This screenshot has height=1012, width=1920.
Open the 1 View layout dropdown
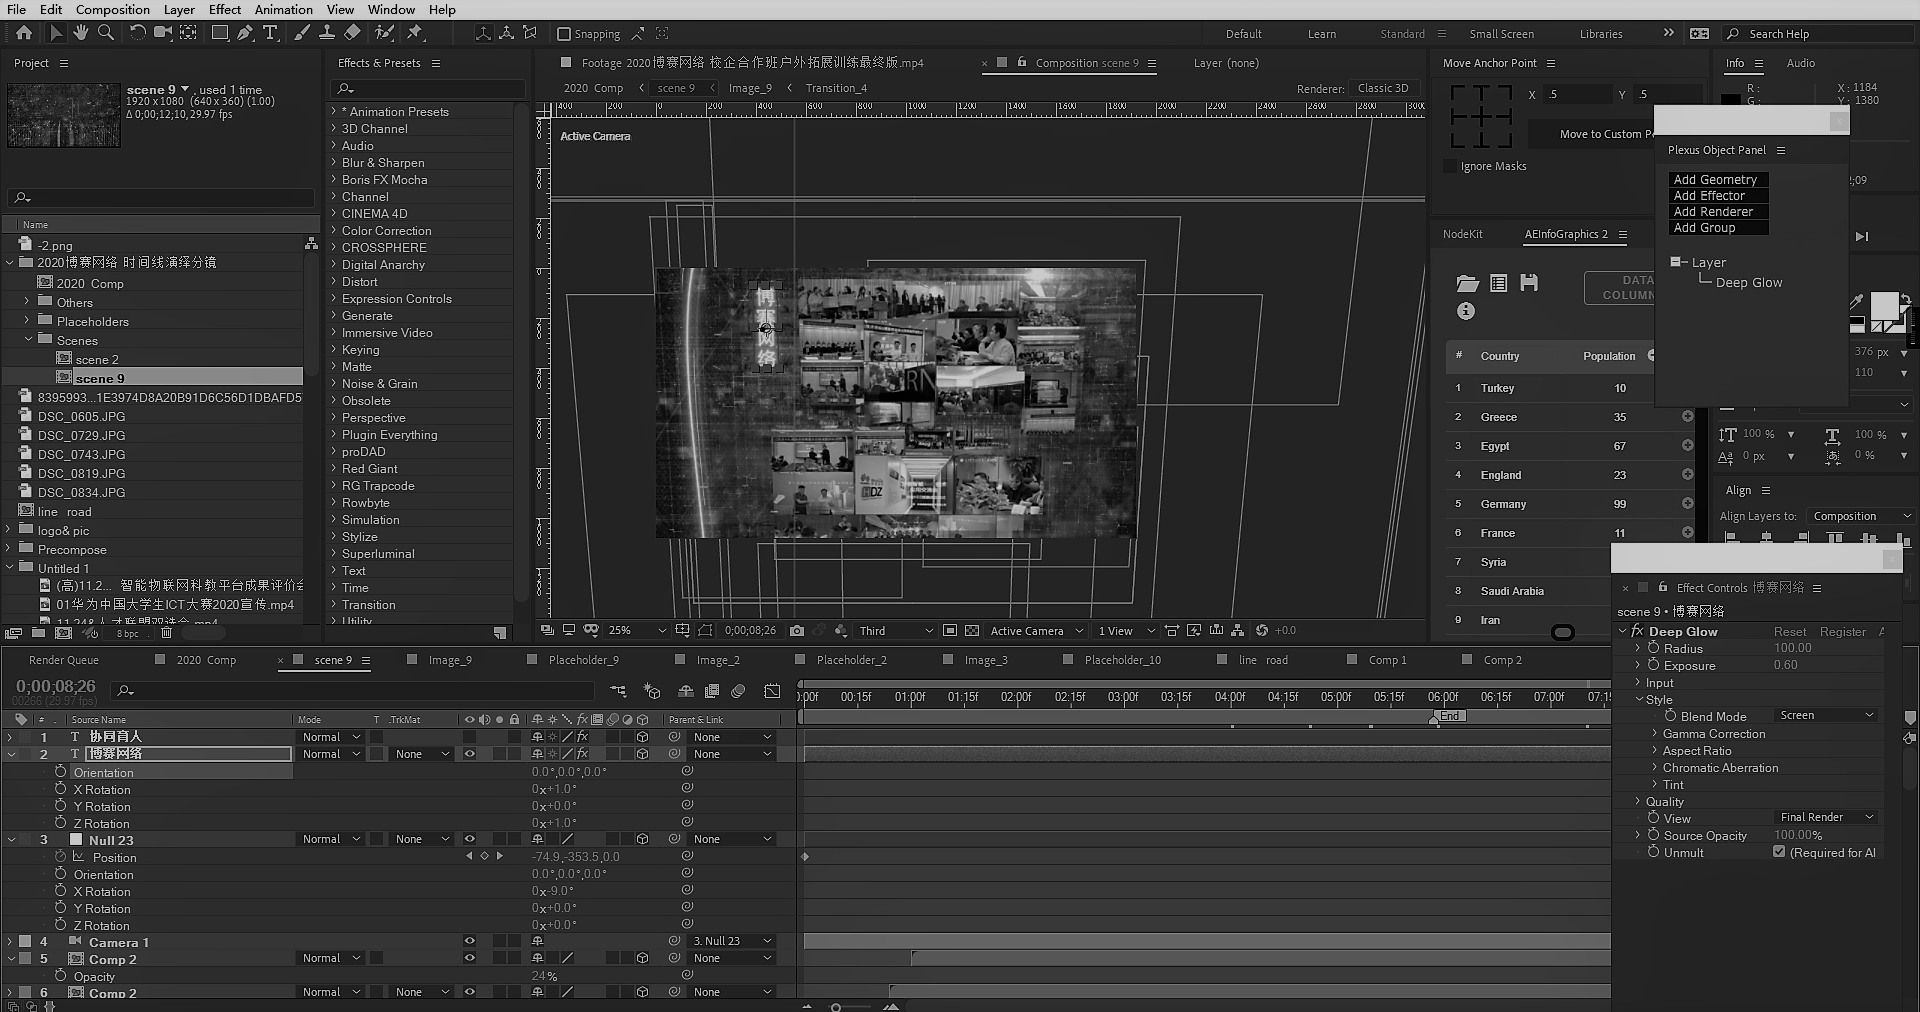click(1126, 631)
